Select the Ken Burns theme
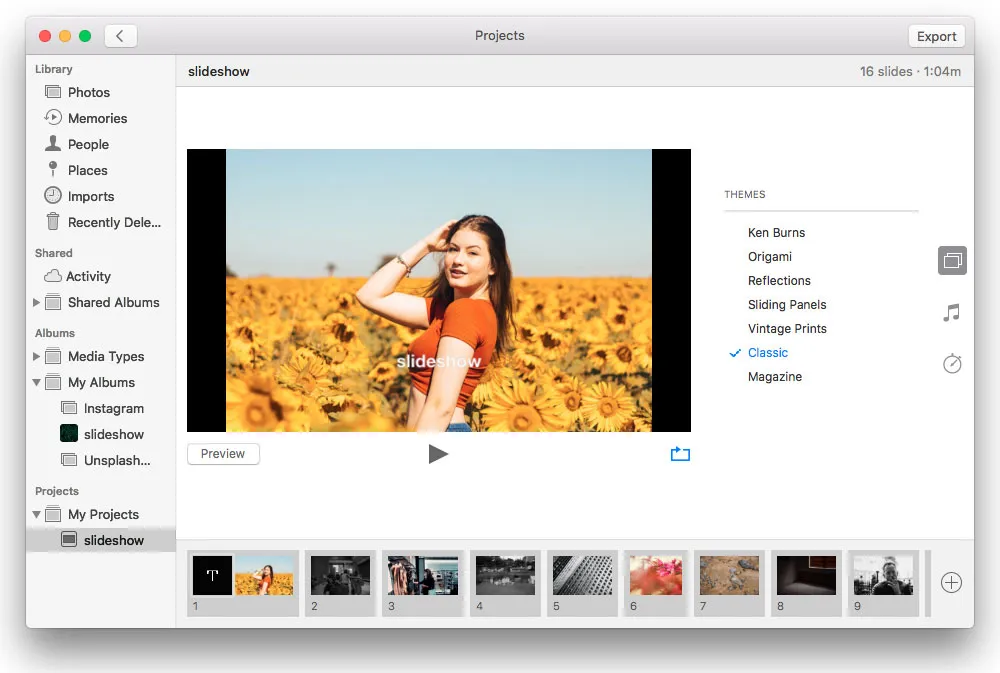Image resolution: width=1000 pixels, height=673 pixels. click(x=776, y=232)
